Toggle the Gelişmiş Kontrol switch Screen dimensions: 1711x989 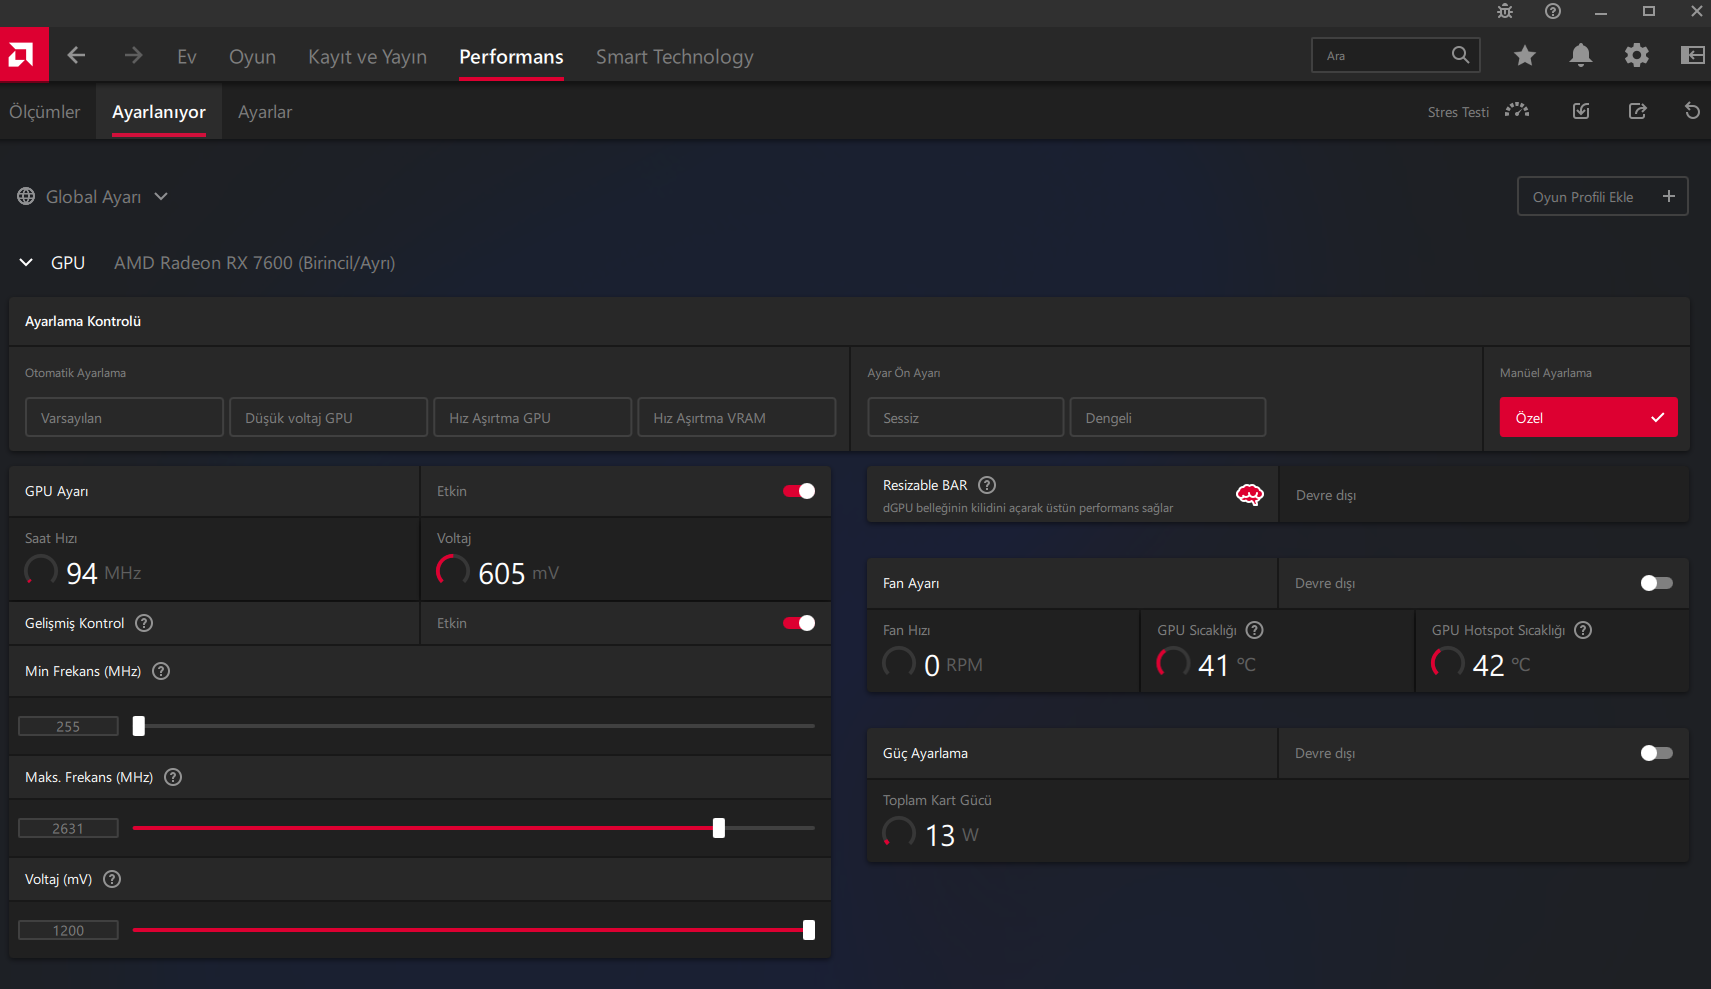tap(799, 623)
